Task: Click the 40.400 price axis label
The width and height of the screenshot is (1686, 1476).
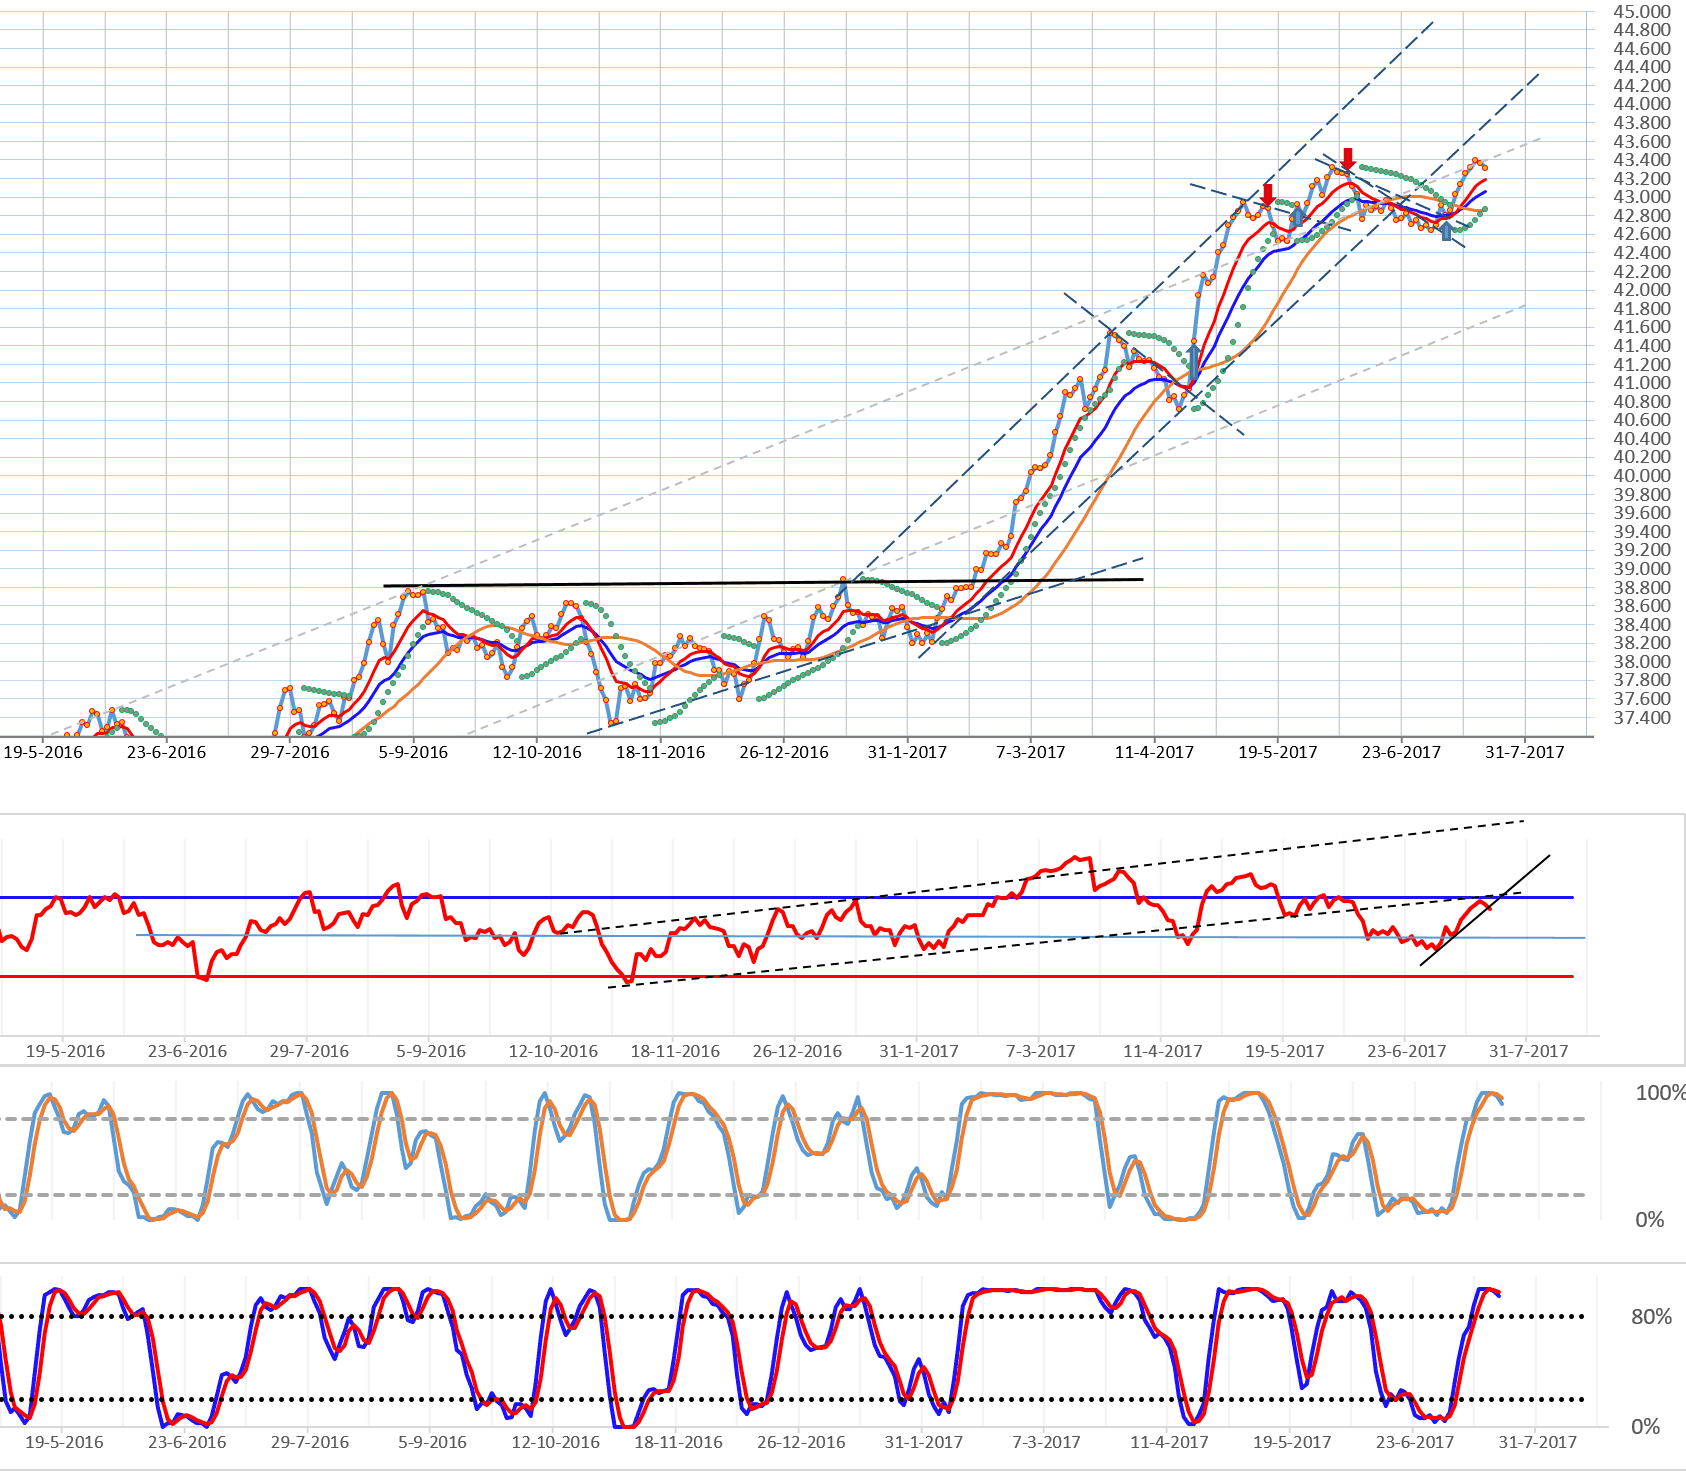Action: 1642,439
